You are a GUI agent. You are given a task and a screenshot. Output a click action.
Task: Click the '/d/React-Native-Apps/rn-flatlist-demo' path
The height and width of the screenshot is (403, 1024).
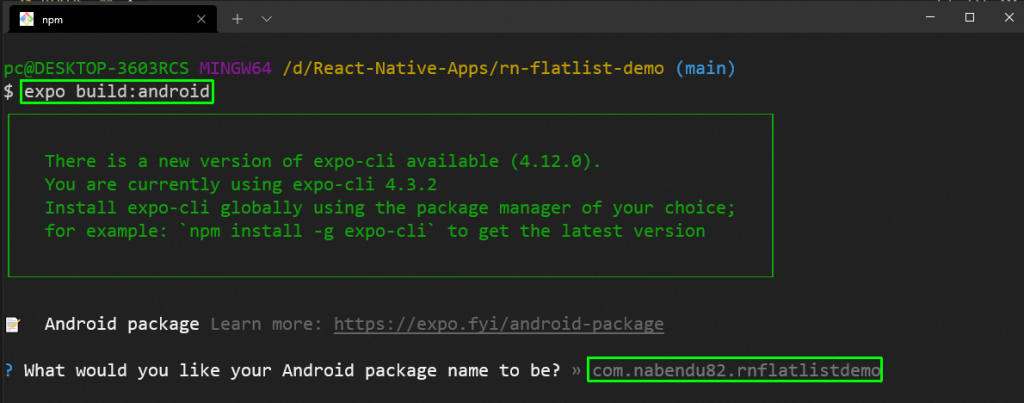[x=473, y=68]
